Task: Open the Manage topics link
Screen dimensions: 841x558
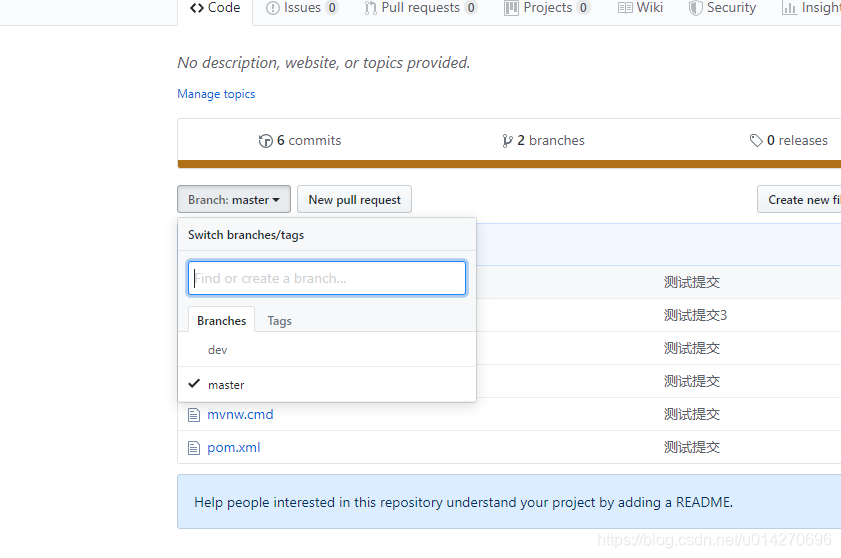Action: click(x=216, y=94)
